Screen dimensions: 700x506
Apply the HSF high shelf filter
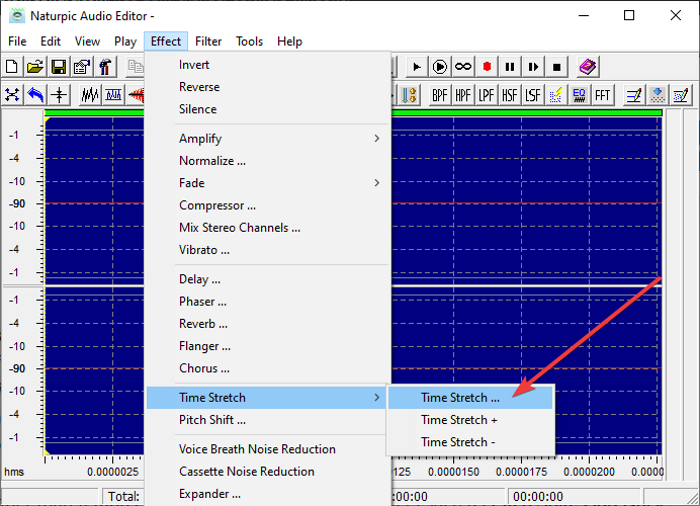pyautogui.click(x=509, y=95)
